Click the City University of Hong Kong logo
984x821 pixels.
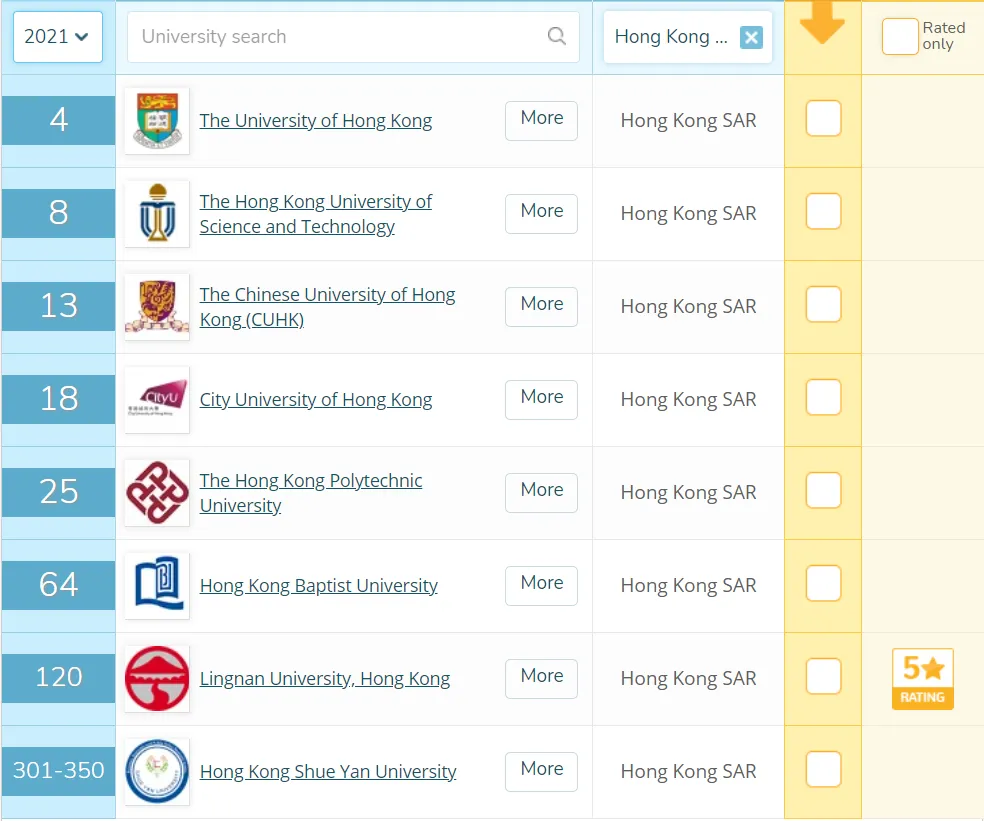(157, 400)
